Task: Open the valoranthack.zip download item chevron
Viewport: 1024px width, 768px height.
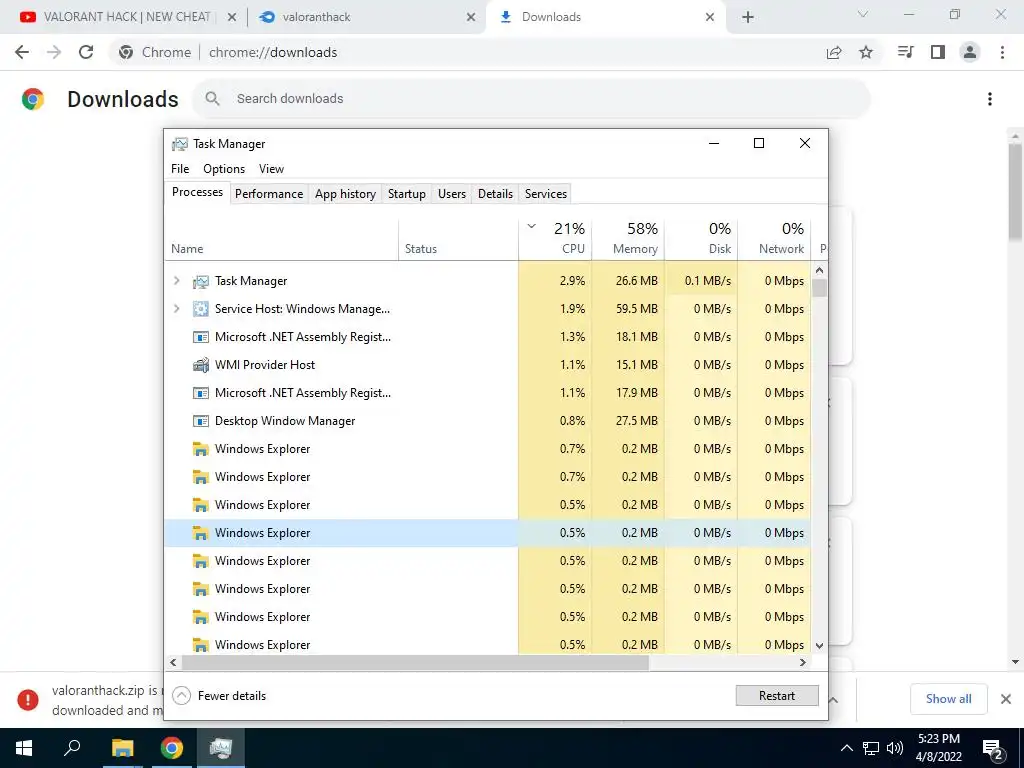Action: 834,699
